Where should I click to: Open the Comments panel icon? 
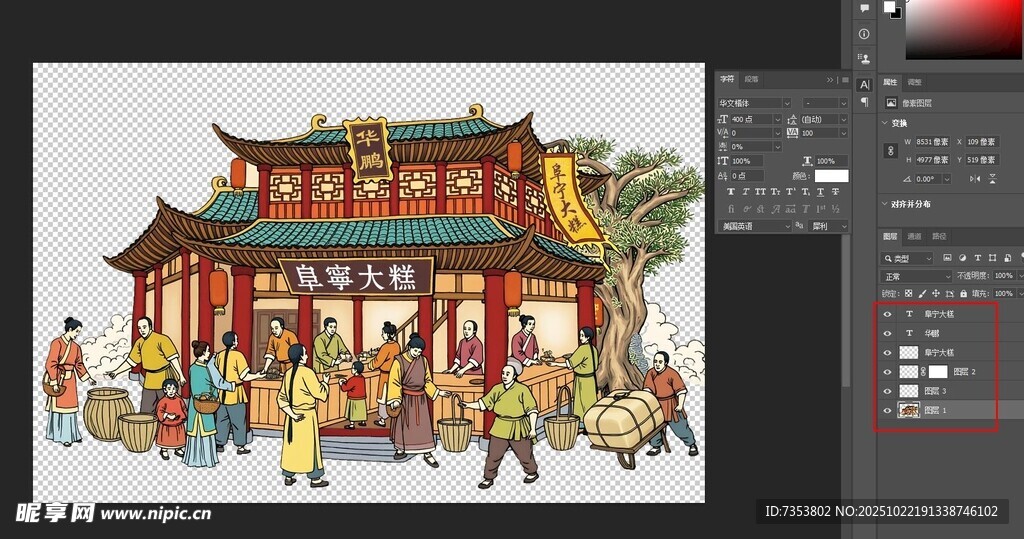[864, 9]
